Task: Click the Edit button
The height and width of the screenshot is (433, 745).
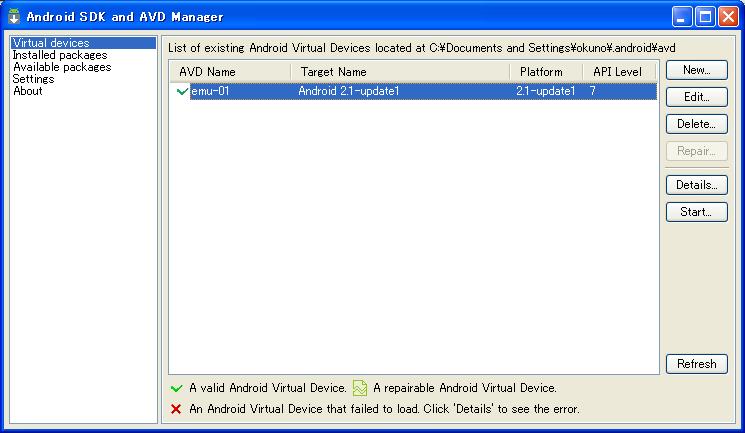Action: click(x=697, y=97)
